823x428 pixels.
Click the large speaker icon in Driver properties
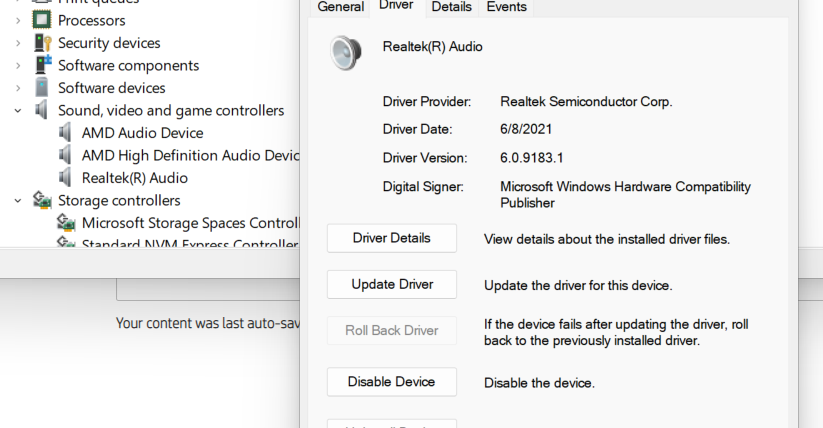tap(347, 52)
